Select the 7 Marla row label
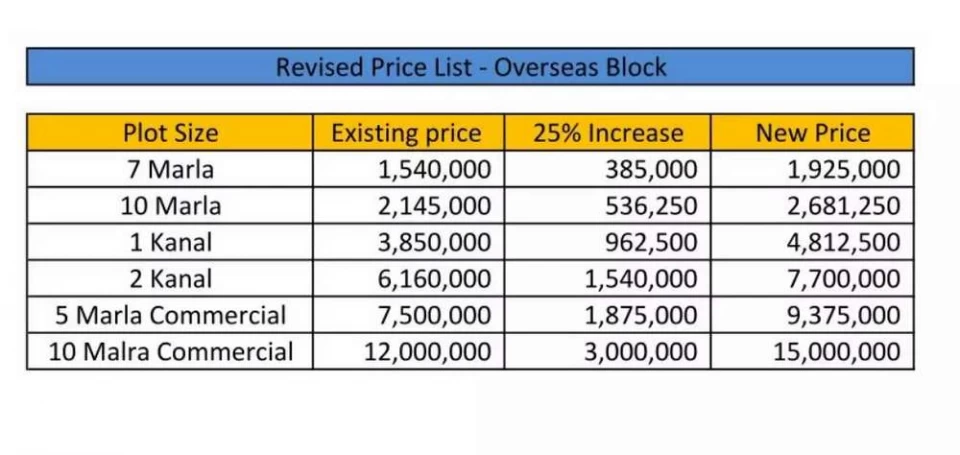Image resolution: width=960 pixels, height=455 pixels. coord(170,169)
